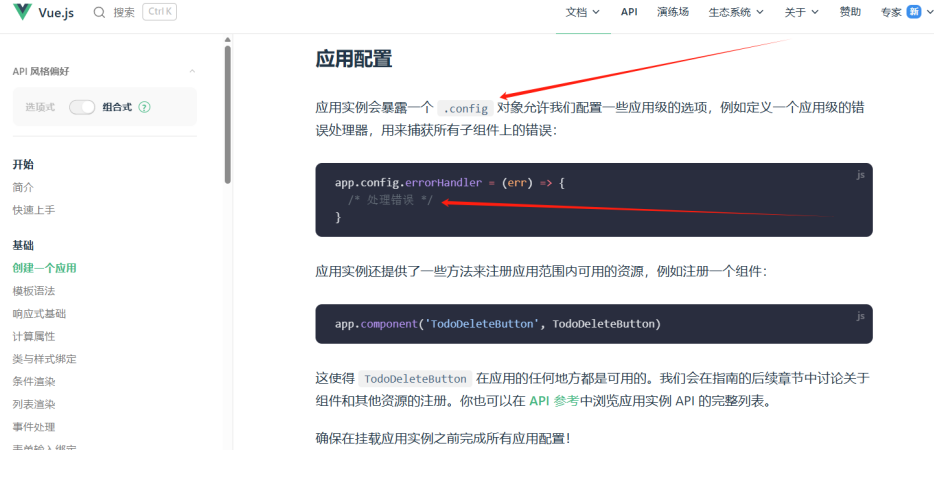Screen dimensions: 934x482
Task: Click the app.component code line
Action: [x=498, y=324]
